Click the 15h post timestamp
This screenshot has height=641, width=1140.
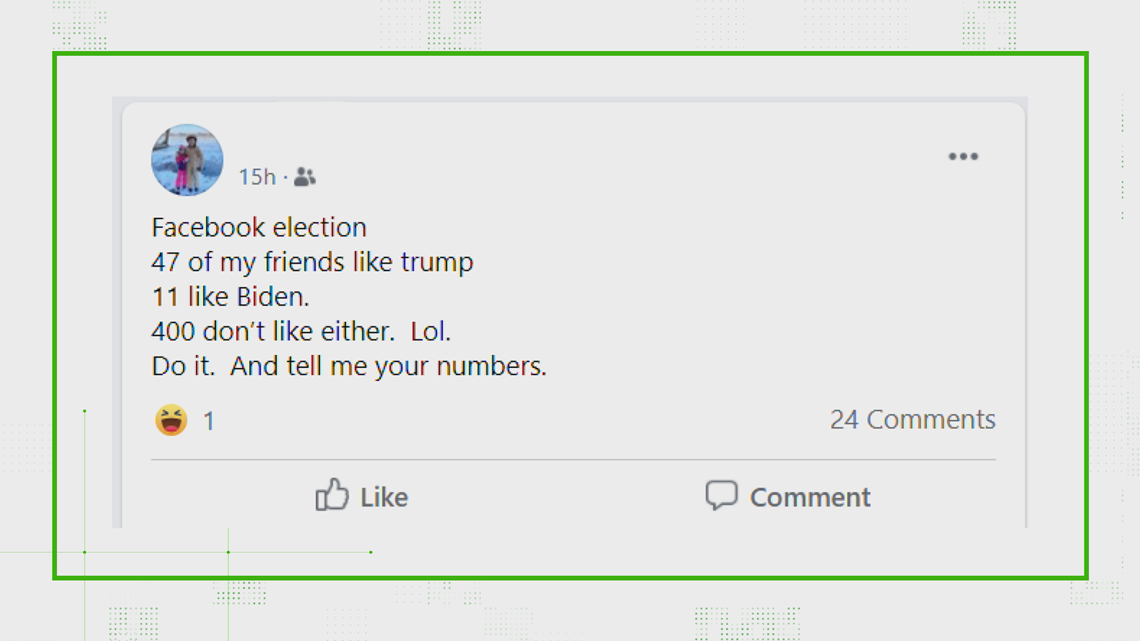(257, 177)
